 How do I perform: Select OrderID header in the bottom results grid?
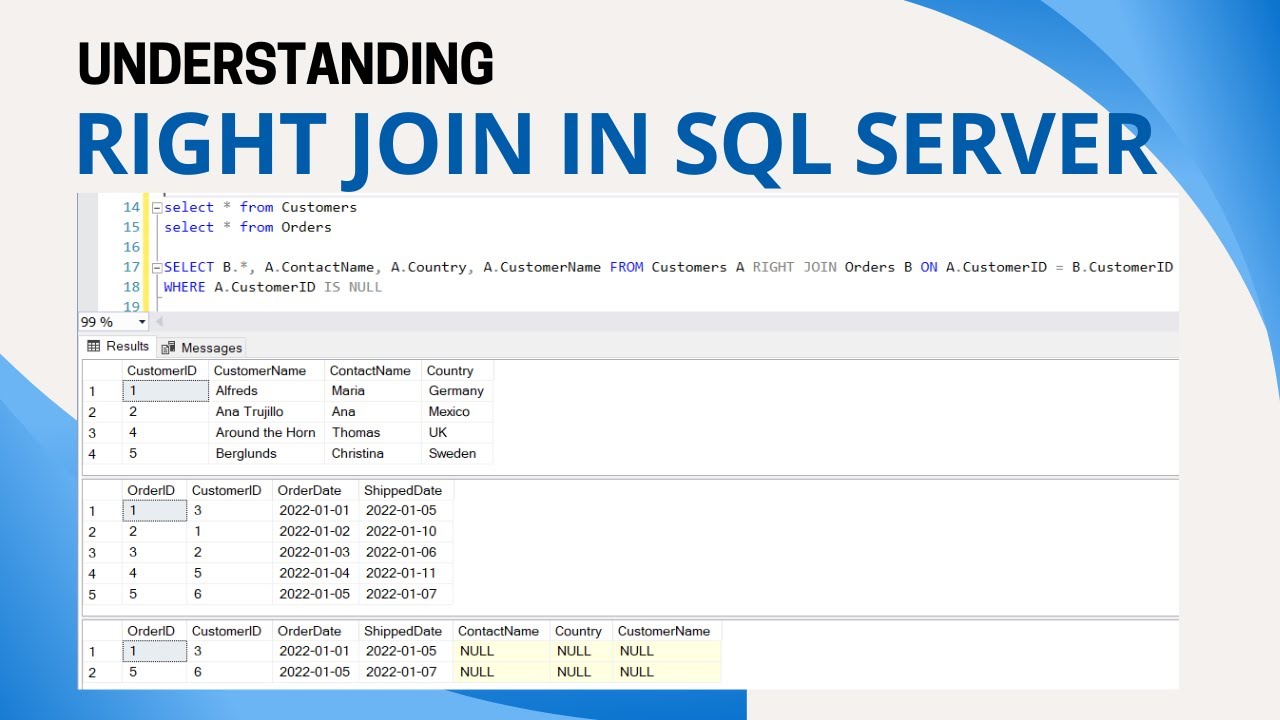pos(154,631)
